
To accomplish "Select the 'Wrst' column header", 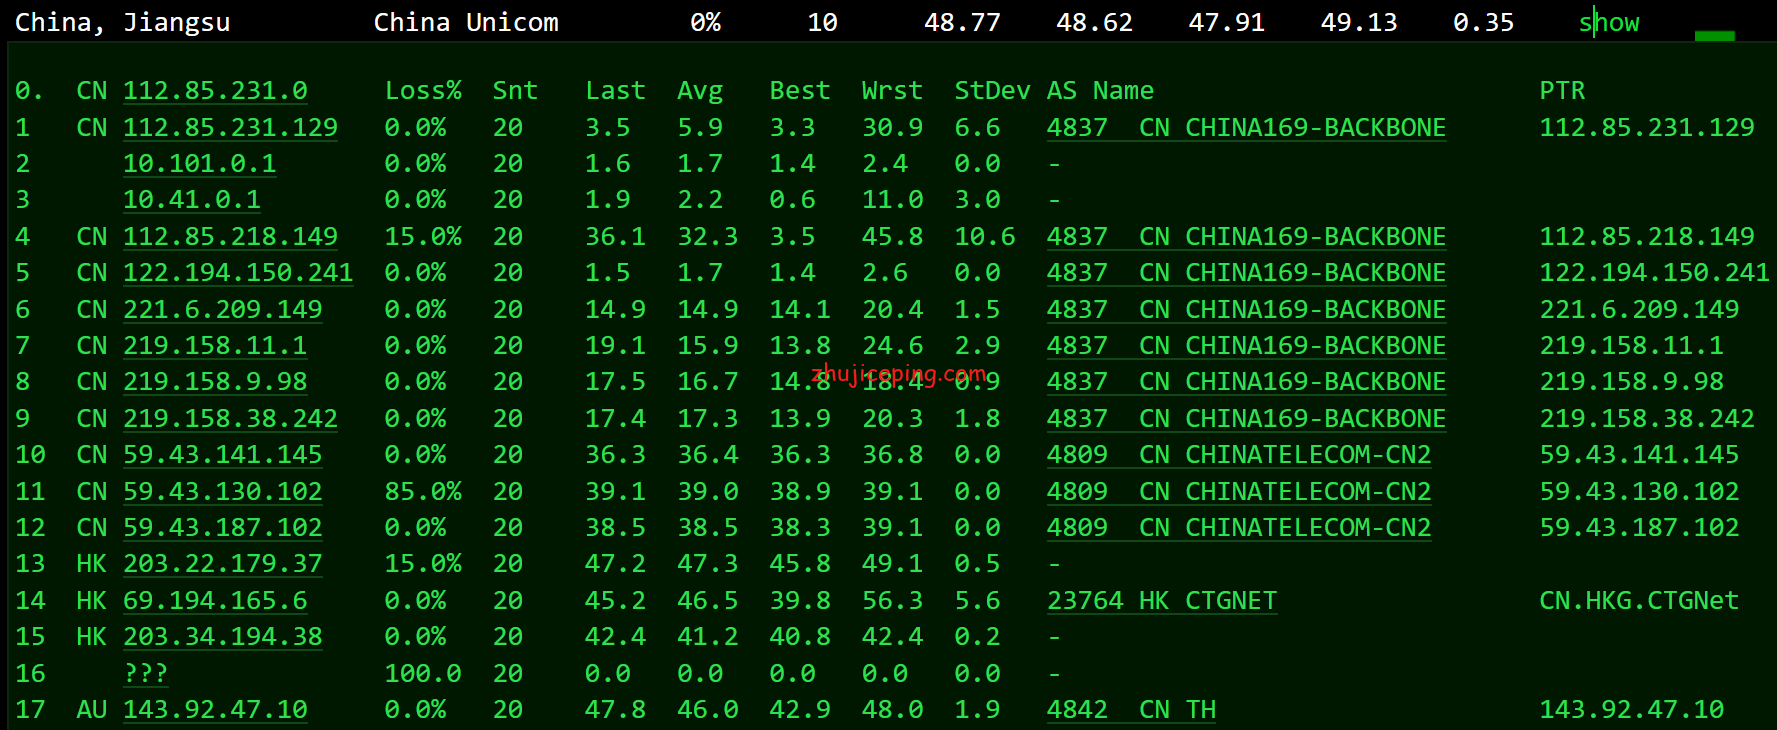I will click(x=892, y=91).
